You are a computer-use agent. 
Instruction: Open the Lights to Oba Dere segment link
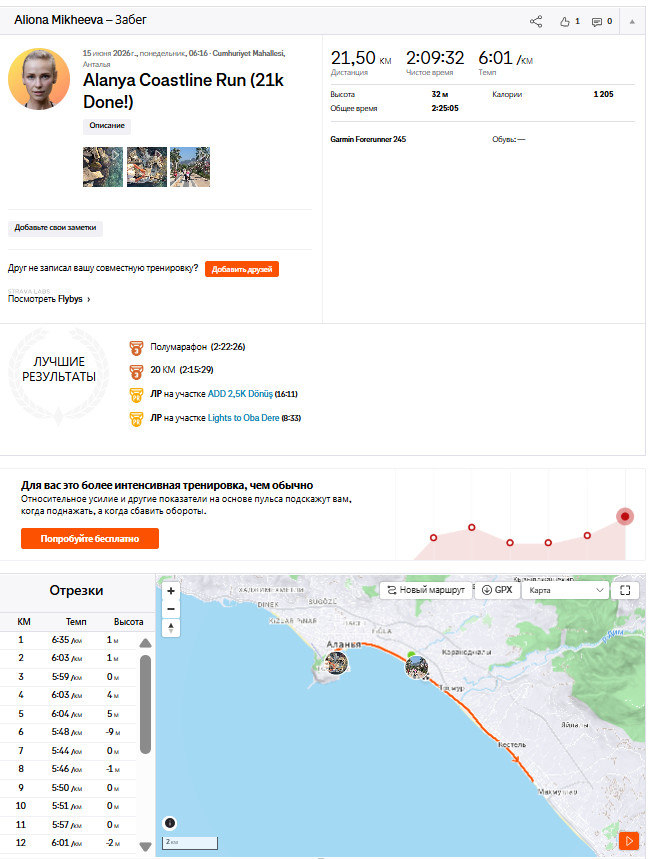click(x=243, y=418)
